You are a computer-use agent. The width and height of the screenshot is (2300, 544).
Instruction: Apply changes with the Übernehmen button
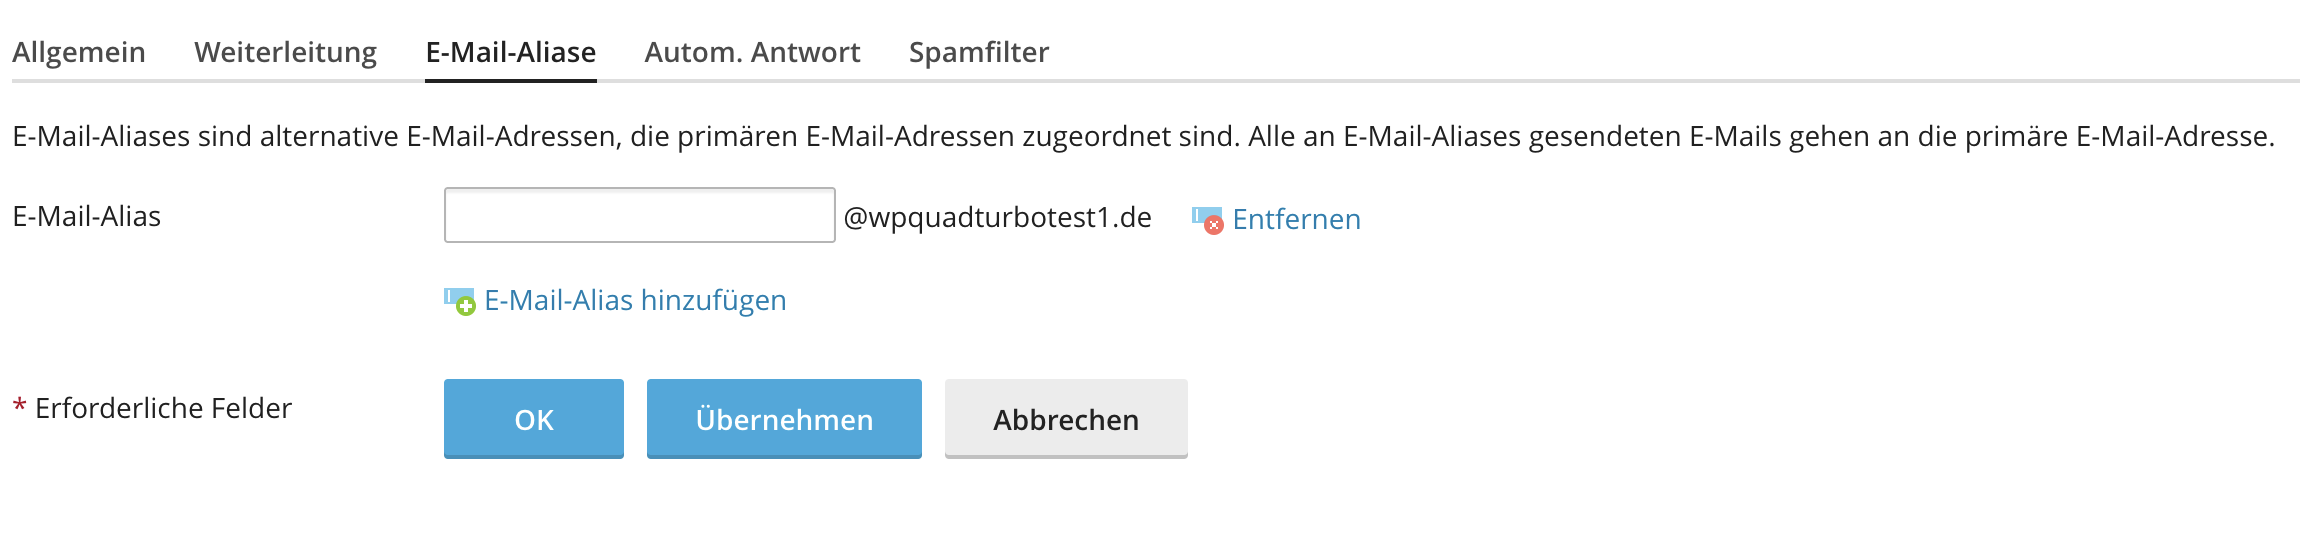click(x=784, y=419)
